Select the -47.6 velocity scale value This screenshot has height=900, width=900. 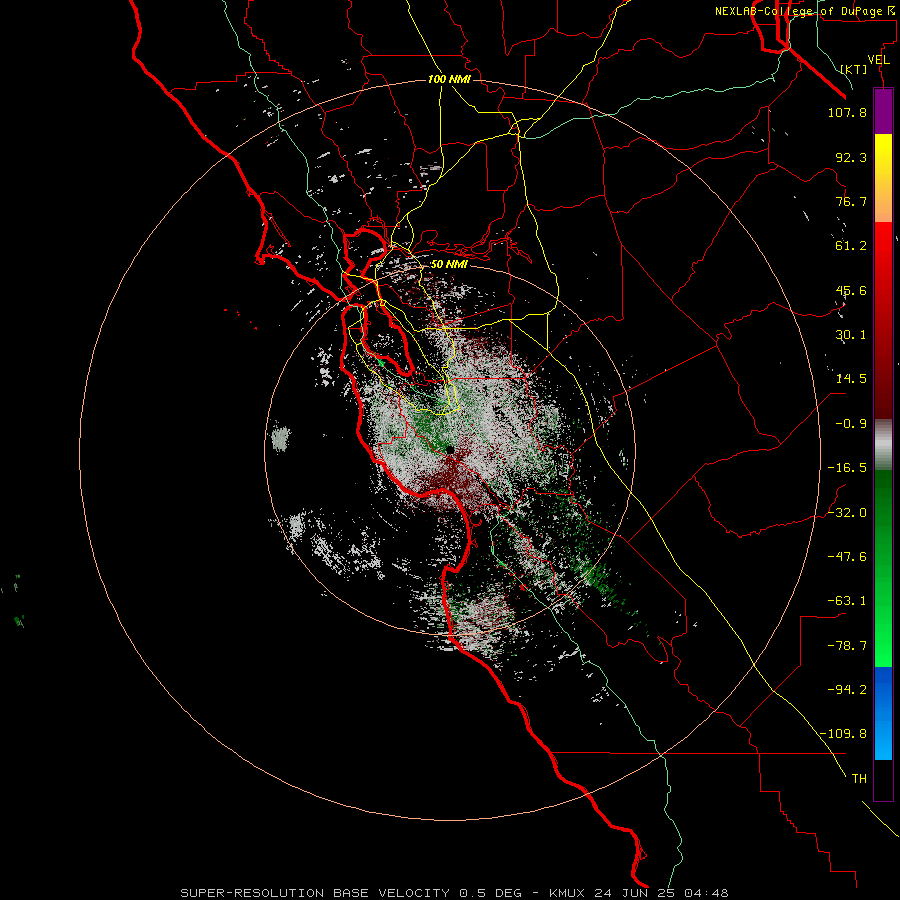pyautogui.click(x=847, y=557)
